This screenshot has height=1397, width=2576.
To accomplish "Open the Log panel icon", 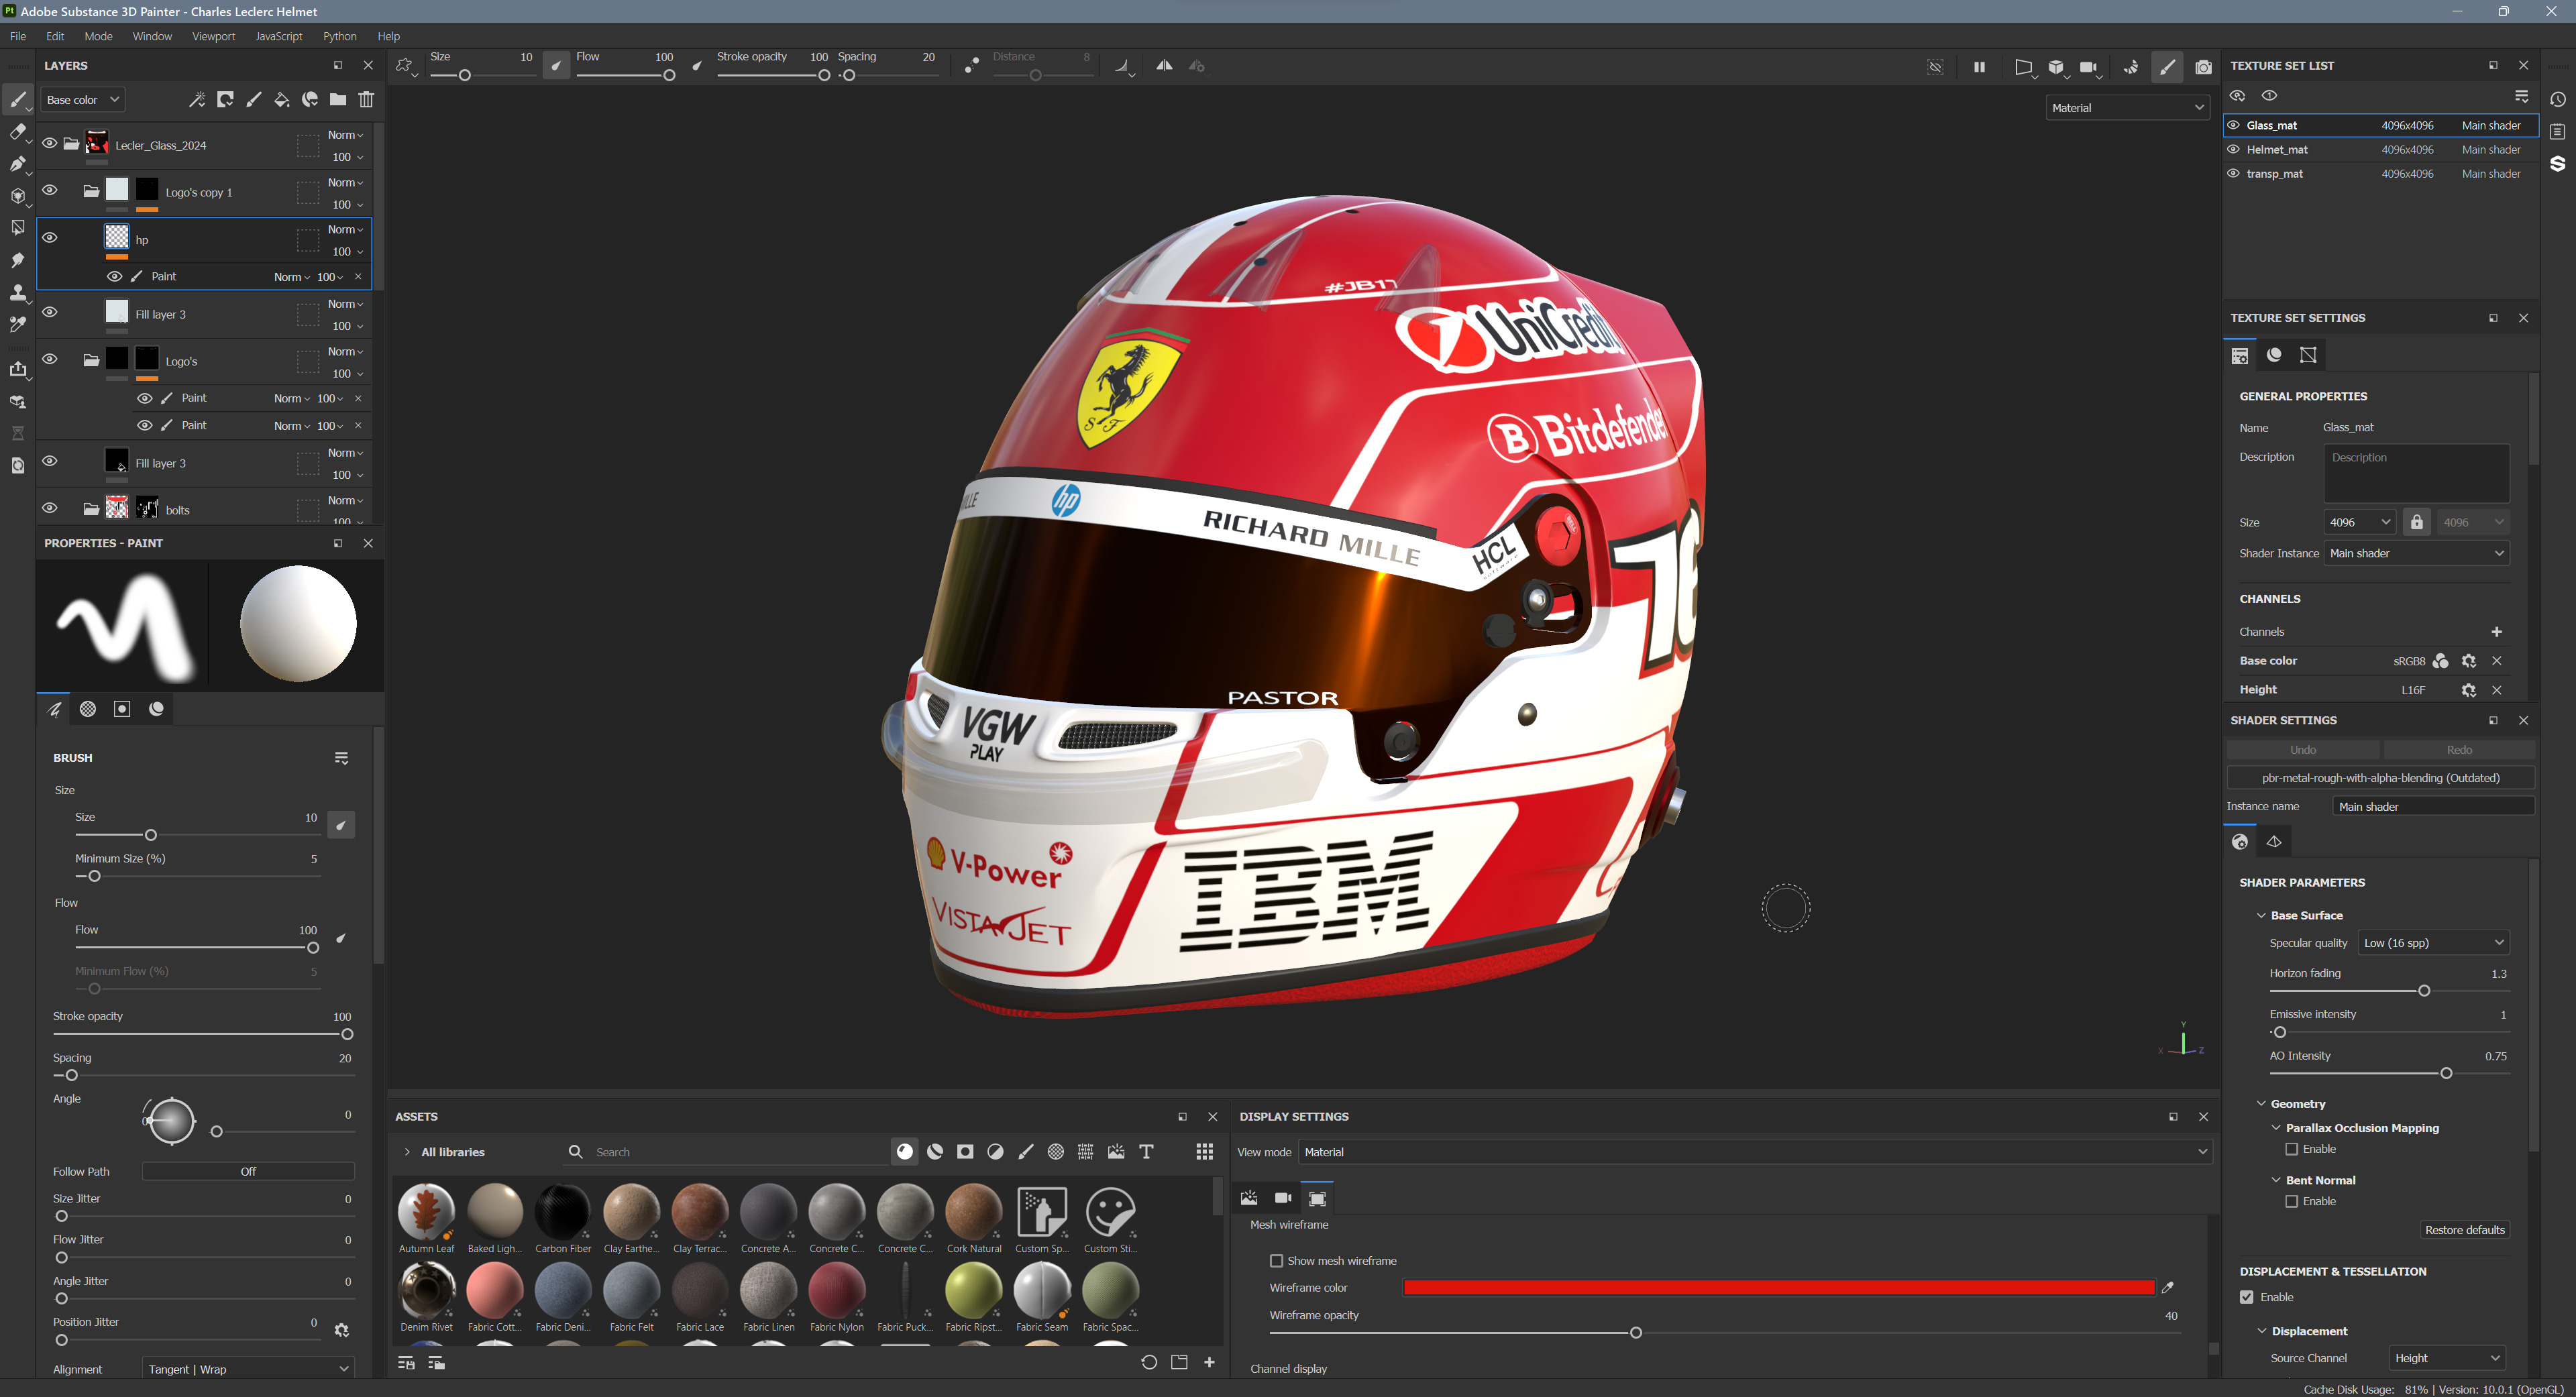I will (x=2557, y=131).
